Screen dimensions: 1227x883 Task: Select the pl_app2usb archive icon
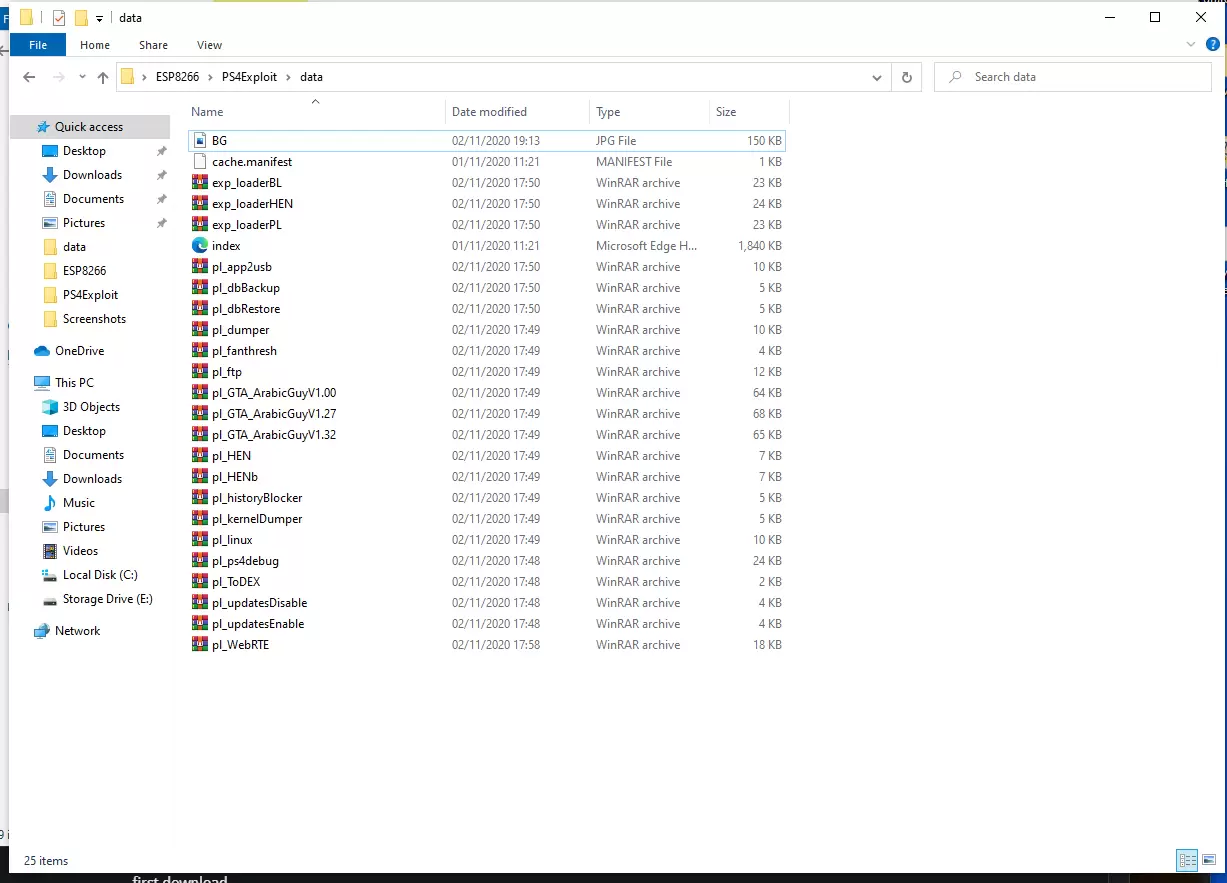pyautogui.click(x=200, y=267)
